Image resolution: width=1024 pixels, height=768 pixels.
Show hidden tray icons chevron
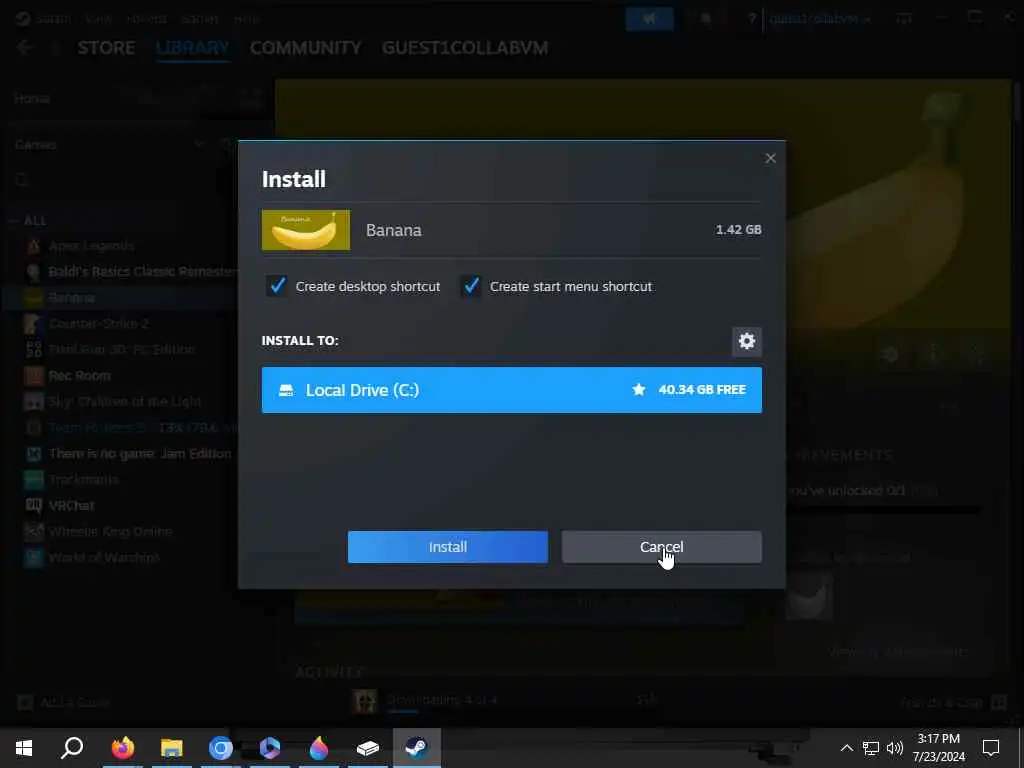coord(846,748)
